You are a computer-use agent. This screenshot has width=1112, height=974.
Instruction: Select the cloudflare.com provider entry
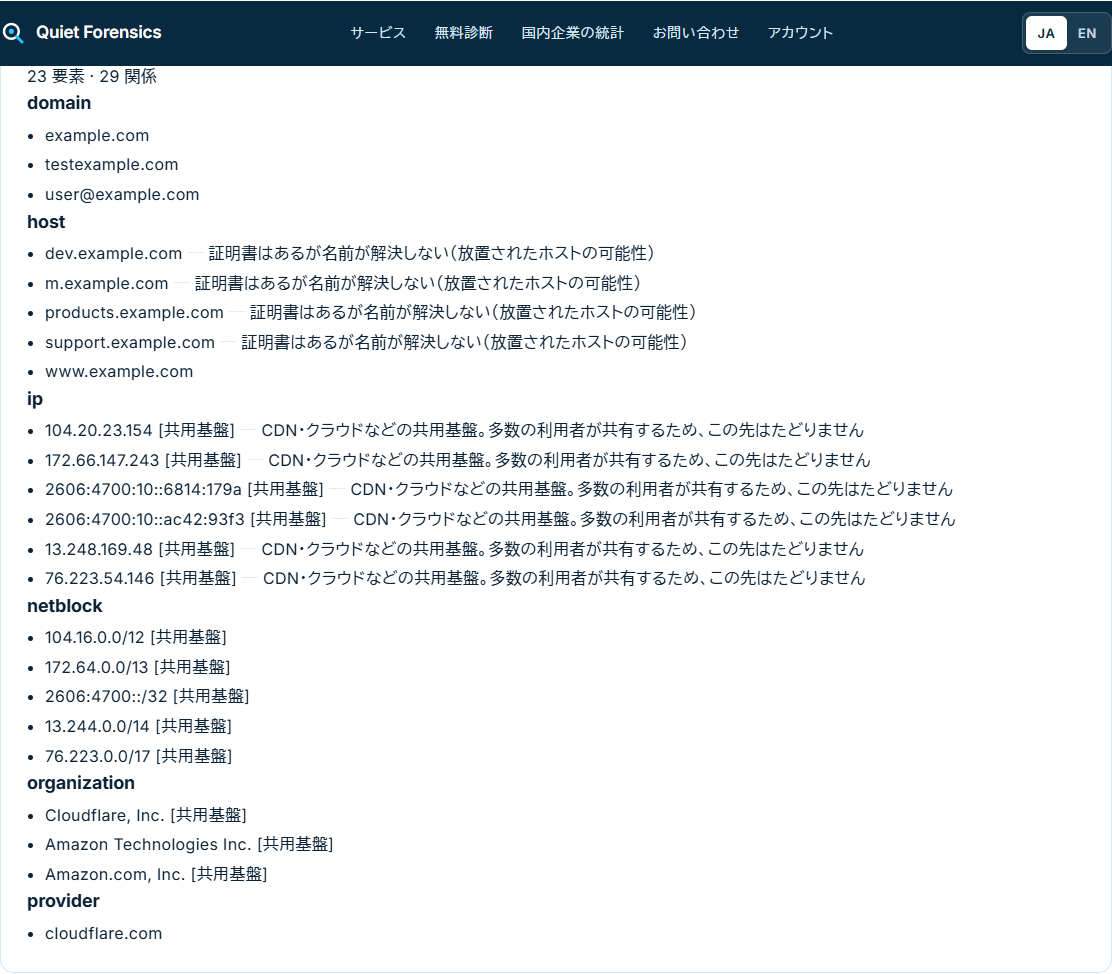pos(104,934)
